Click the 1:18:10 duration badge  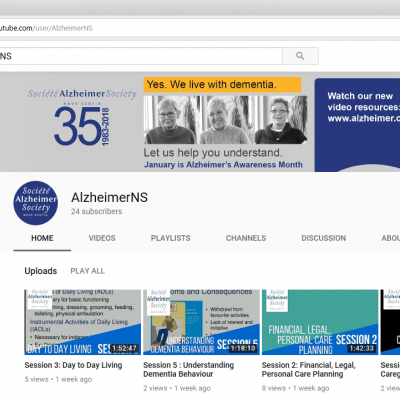(243, 348)
